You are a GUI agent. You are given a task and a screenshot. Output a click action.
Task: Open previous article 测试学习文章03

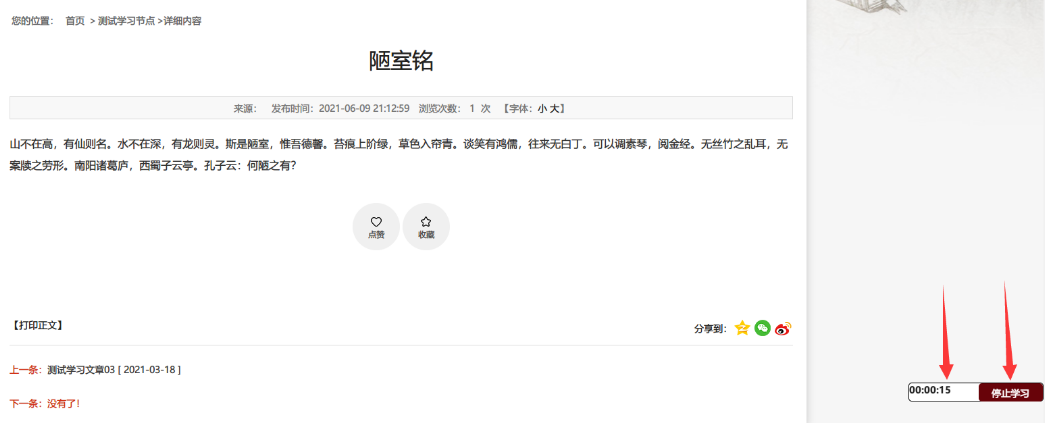[x=113, y=370]
